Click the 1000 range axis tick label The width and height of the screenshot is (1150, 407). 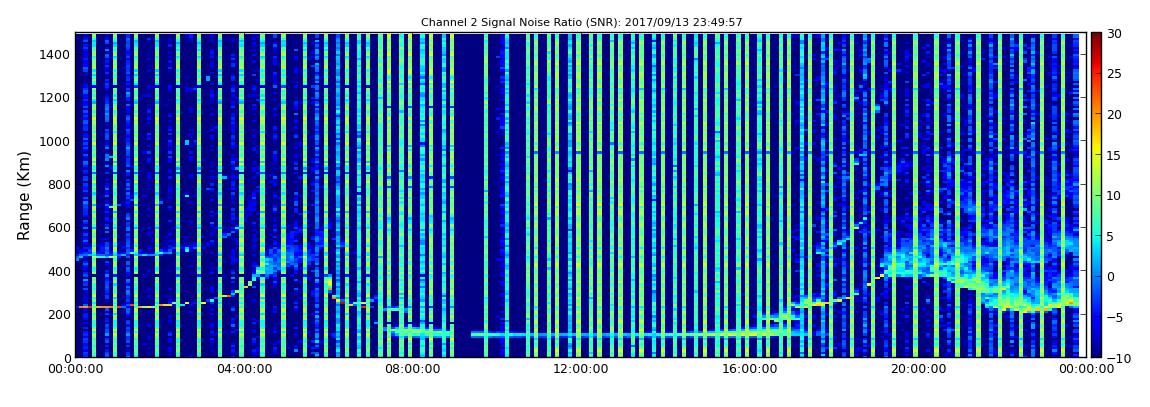[56, 141]
